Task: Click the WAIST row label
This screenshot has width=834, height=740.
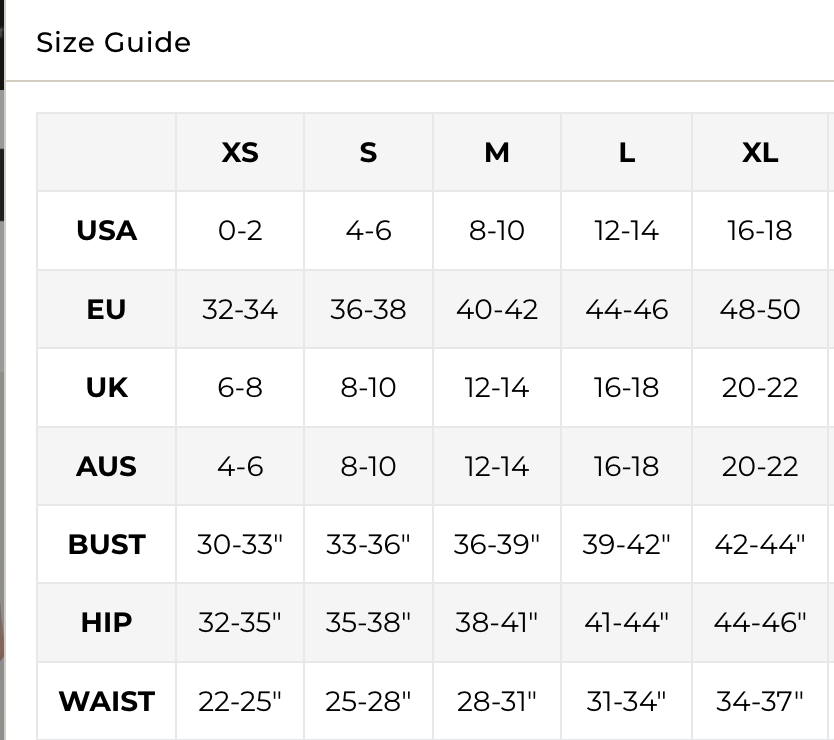Action: pyautogui.click(x=106, y=701)
